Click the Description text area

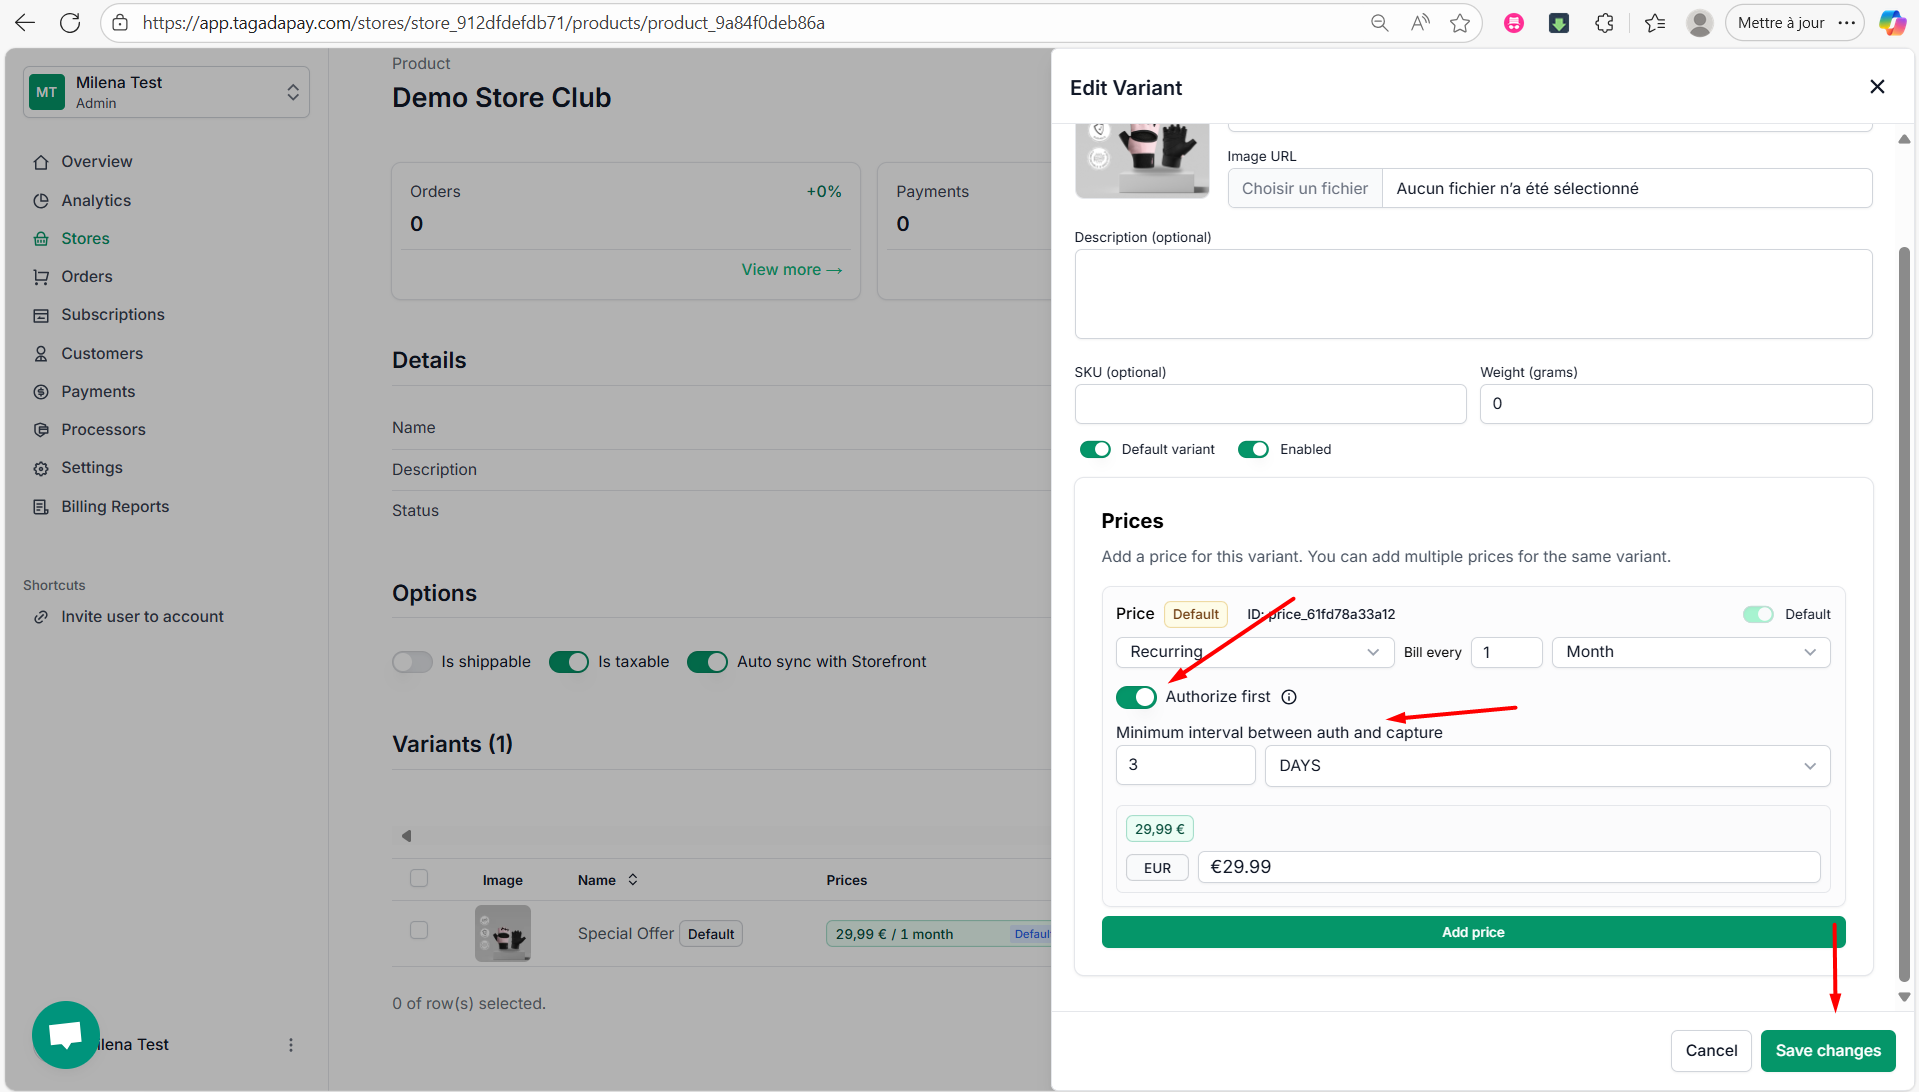point(1473,294)
